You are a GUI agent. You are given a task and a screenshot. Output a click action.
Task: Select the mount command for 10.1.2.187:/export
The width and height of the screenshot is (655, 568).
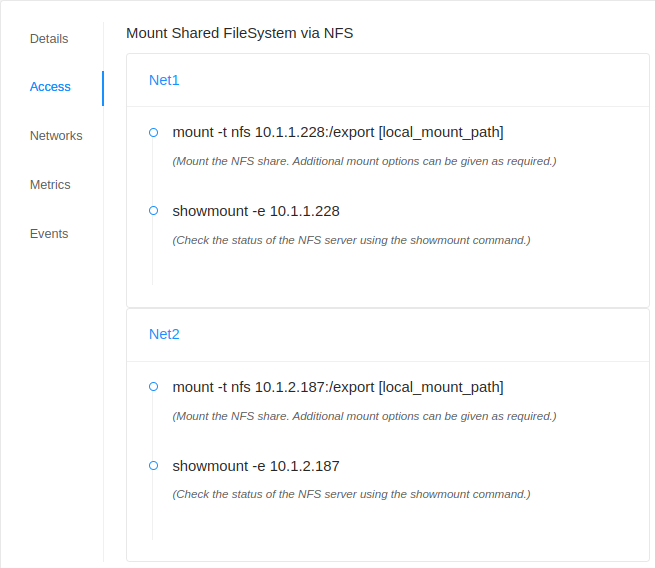point(337,387)
